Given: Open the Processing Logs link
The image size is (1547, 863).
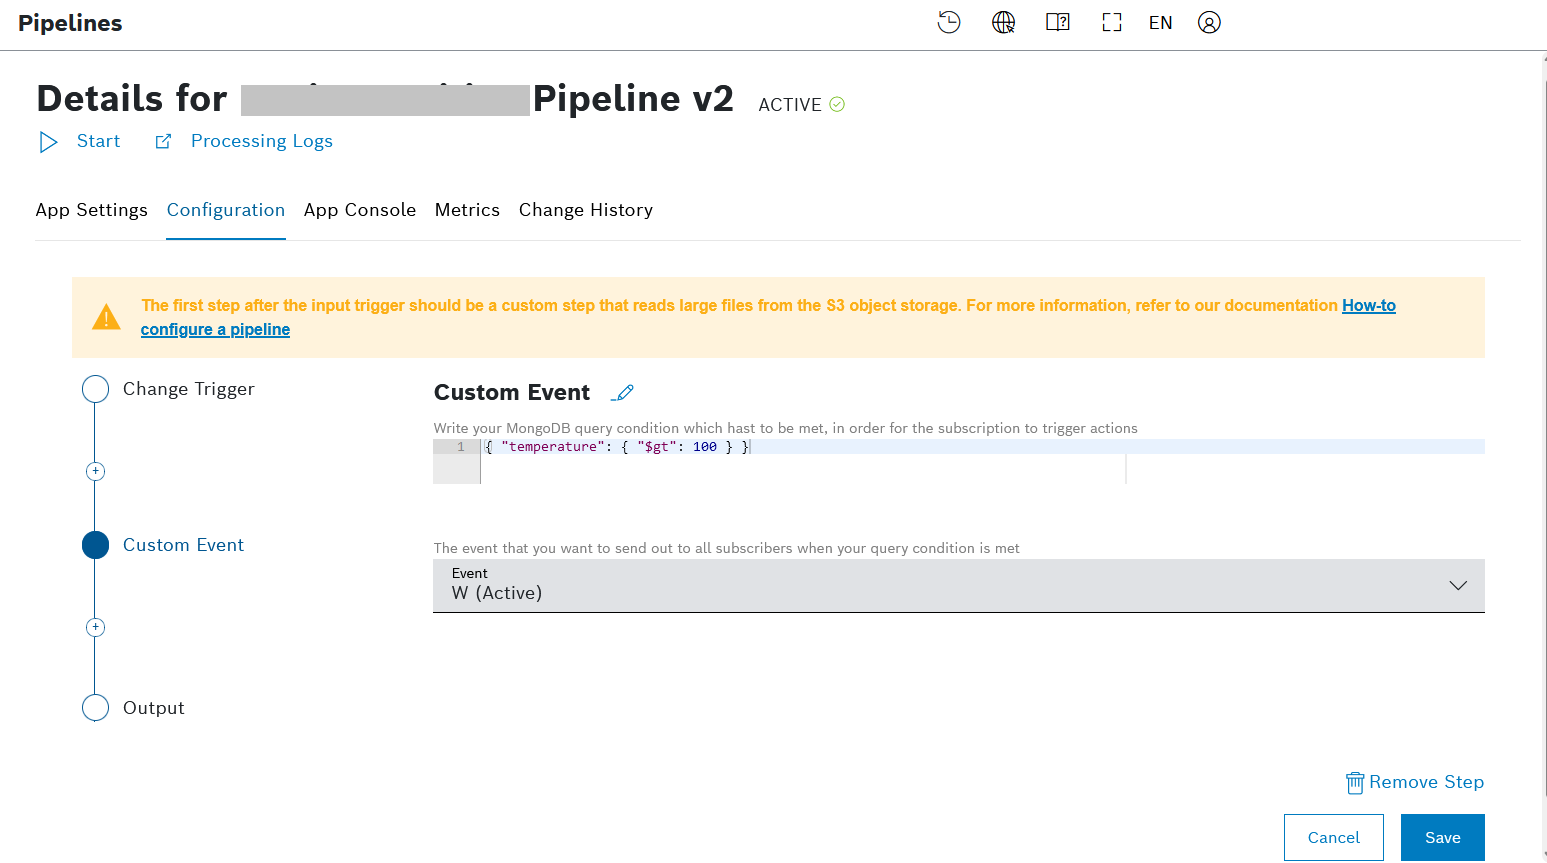Looking at the screenshot, I should coord(261,141).
